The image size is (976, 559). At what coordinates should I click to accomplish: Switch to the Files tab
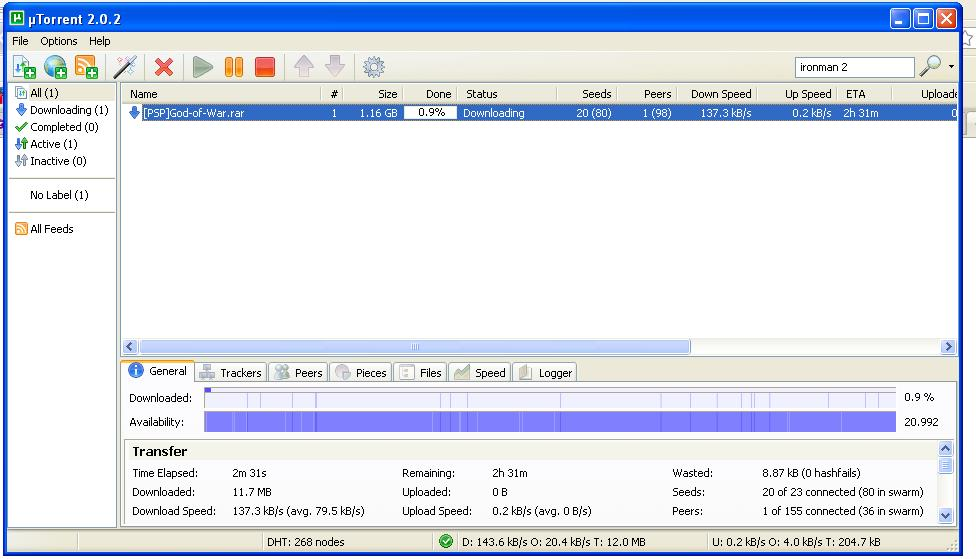(x=420, y=373)
